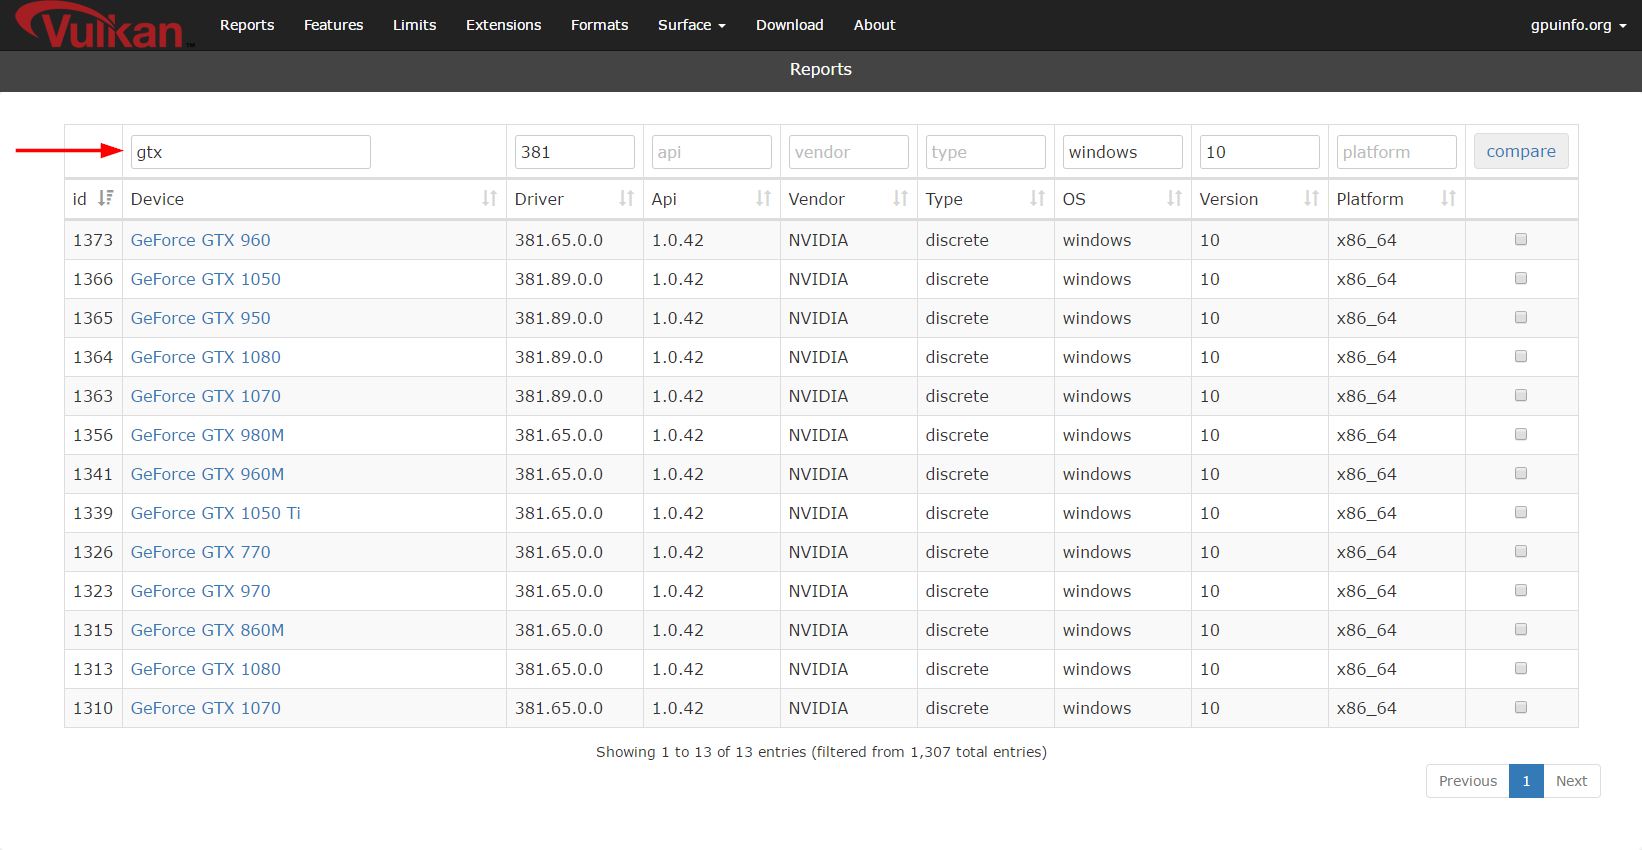This screenshot has height=850, width=1642.
Task: Tick the checkbox for report 1313
Action: point(1521,668)
